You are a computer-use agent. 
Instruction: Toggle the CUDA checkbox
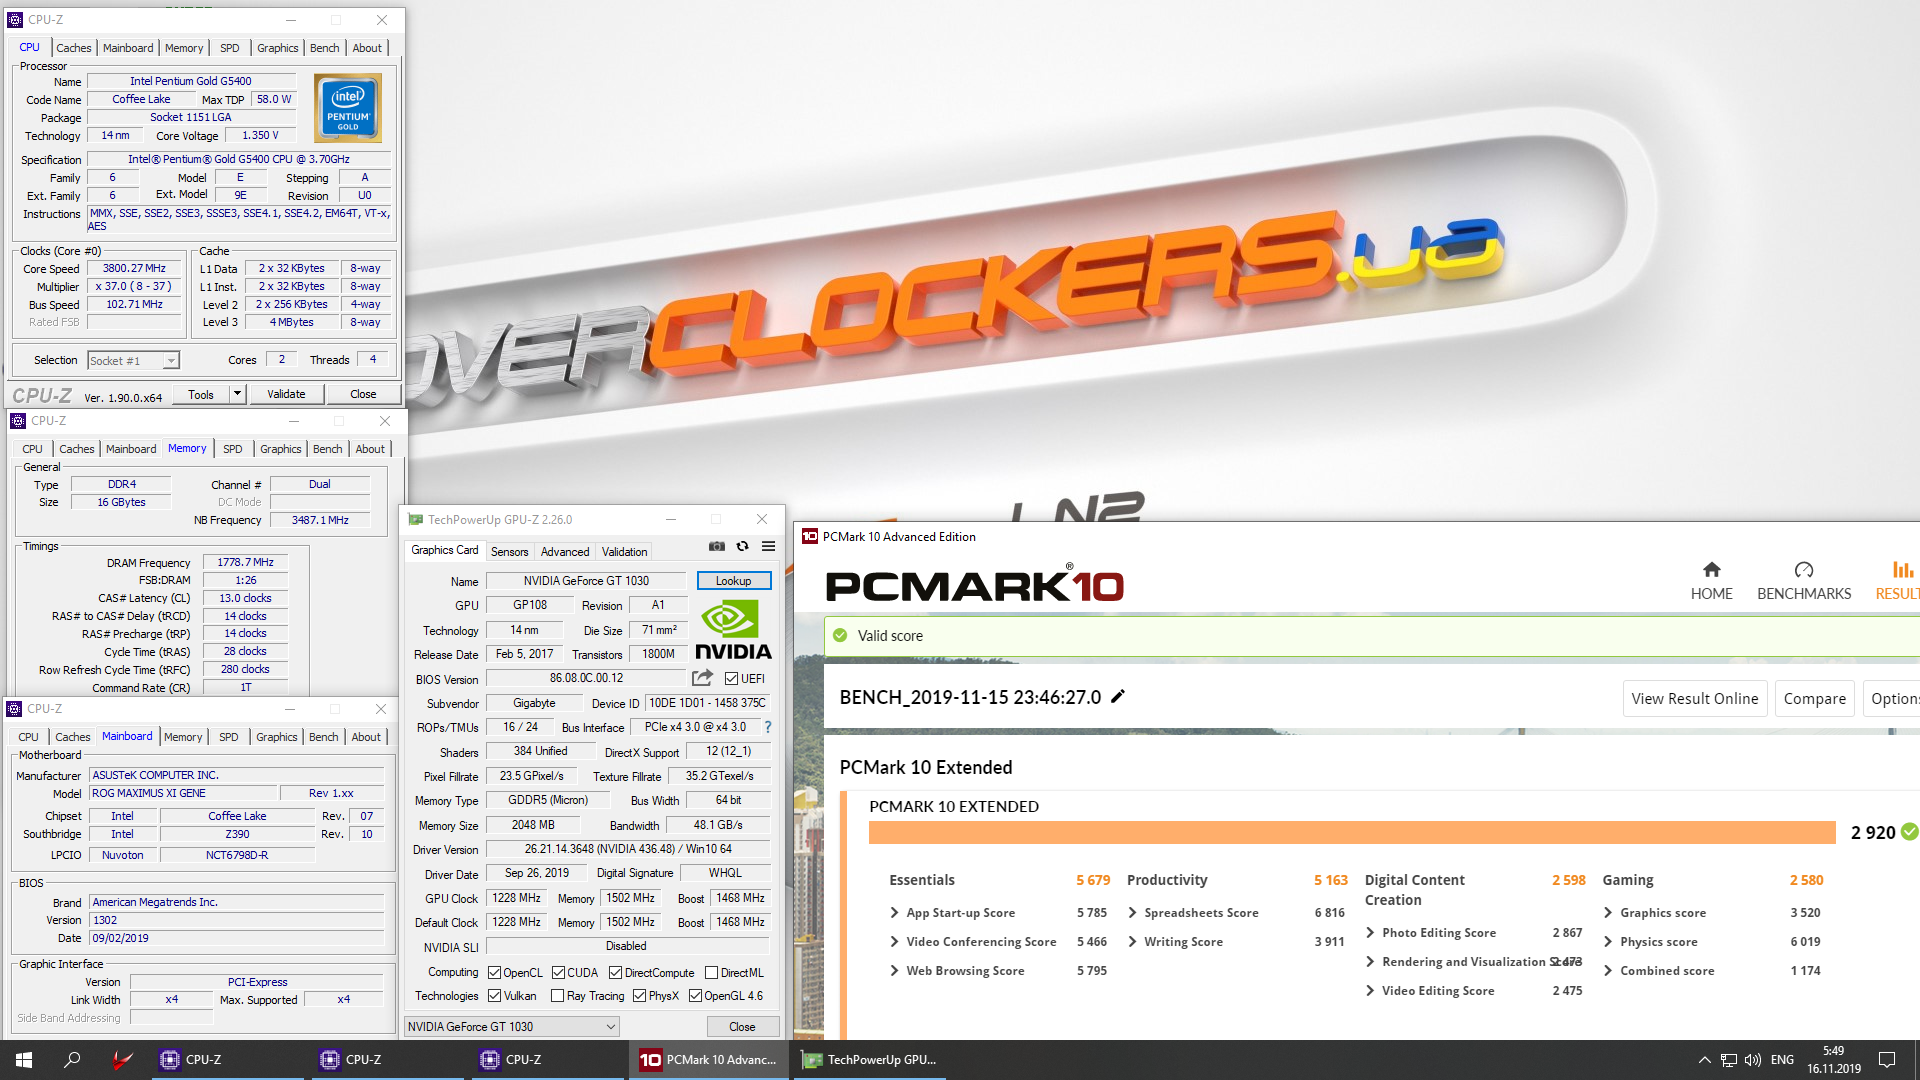pyautogui.click(x=558, y=973)
